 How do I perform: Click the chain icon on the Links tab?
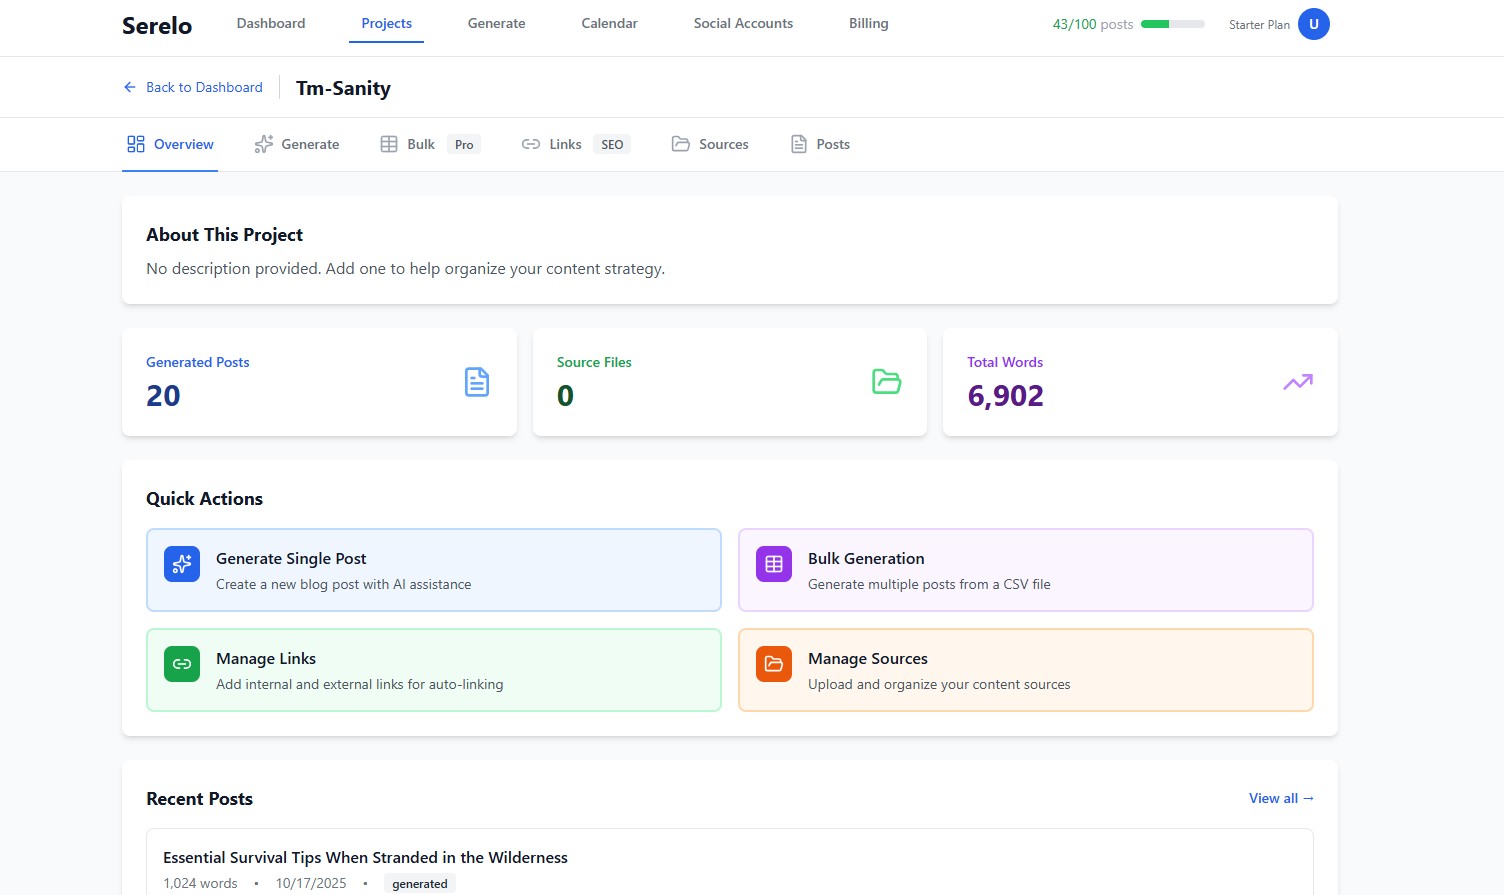point(532,144)
